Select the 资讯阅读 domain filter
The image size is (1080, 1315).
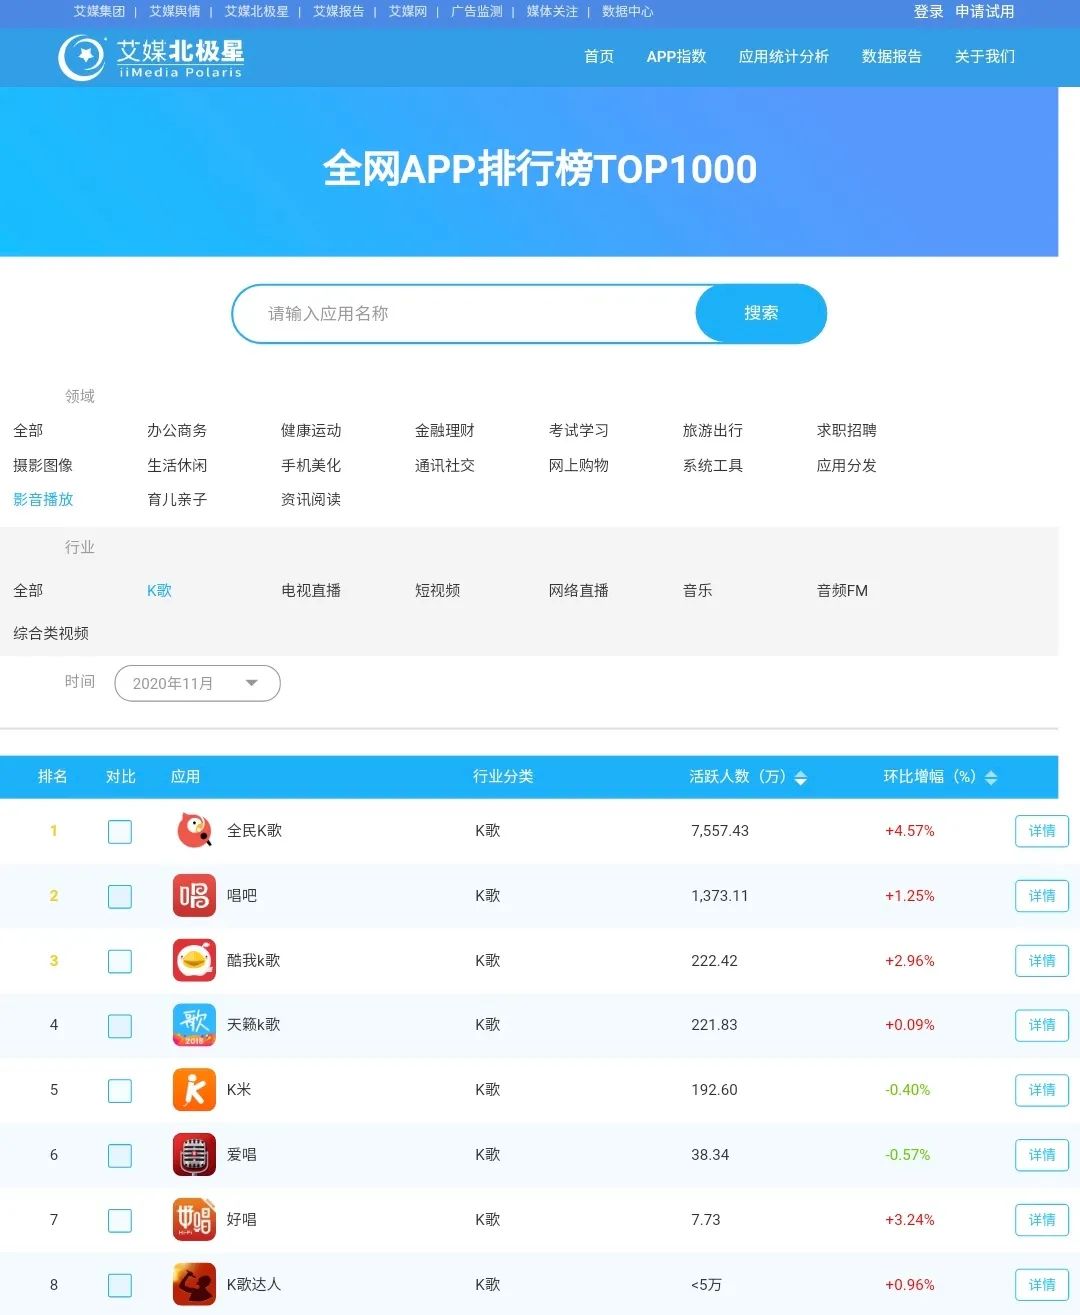click(x=311, y=500)
